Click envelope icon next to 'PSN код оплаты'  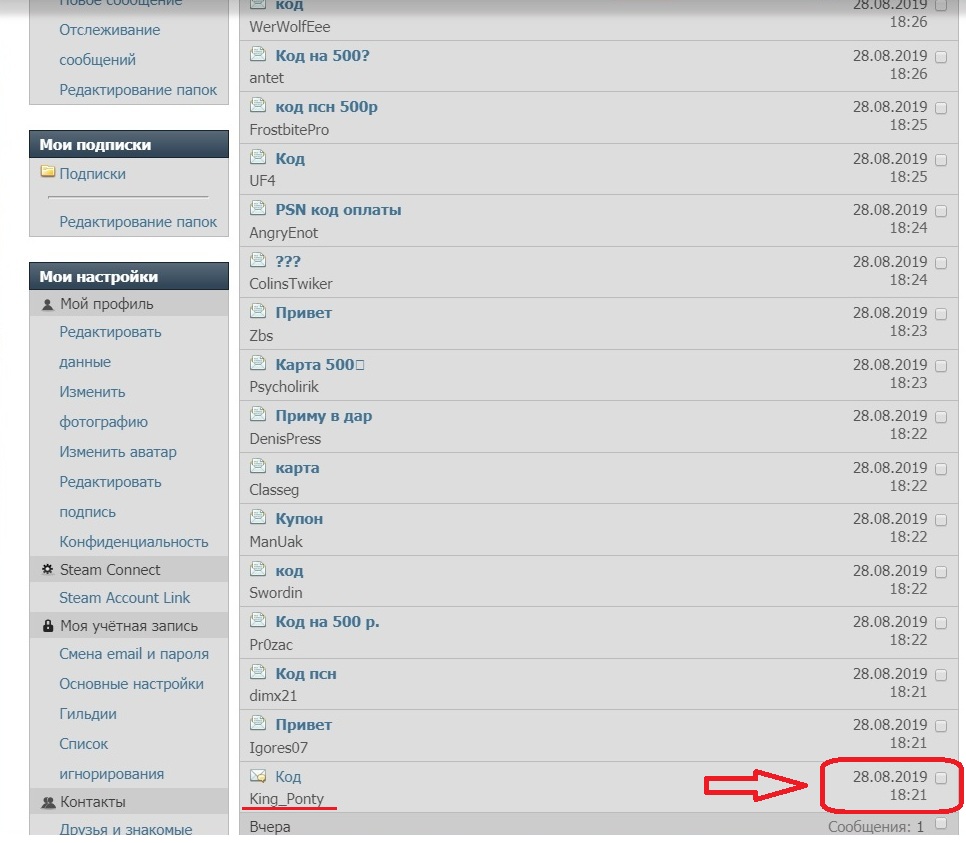(258, 210)
